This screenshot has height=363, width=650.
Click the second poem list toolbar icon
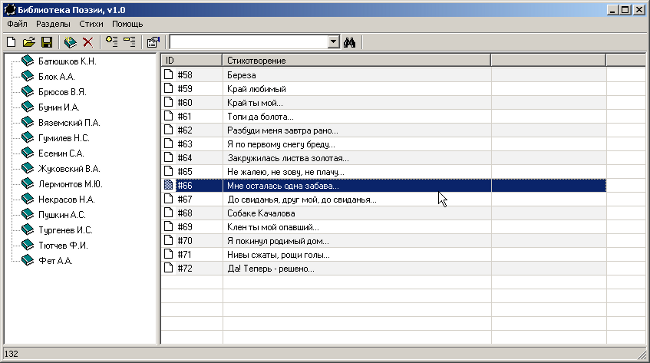129,42
